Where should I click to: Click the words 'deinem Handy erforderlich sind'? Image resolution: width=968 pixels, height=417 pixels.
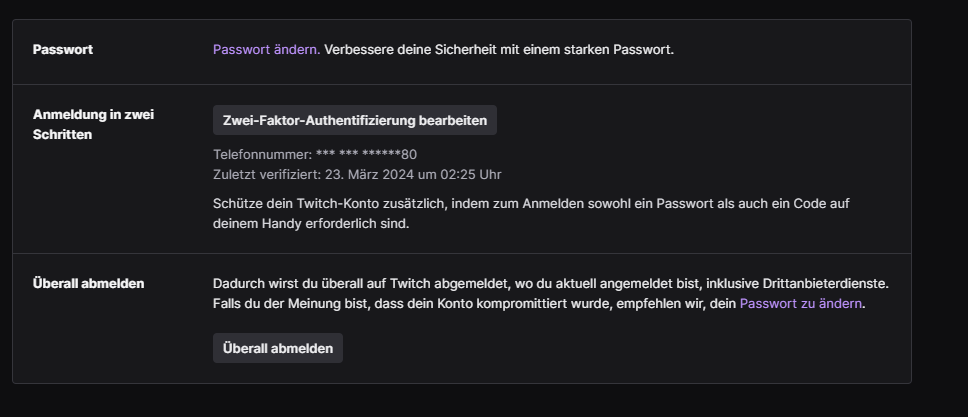tap(311, 224)
